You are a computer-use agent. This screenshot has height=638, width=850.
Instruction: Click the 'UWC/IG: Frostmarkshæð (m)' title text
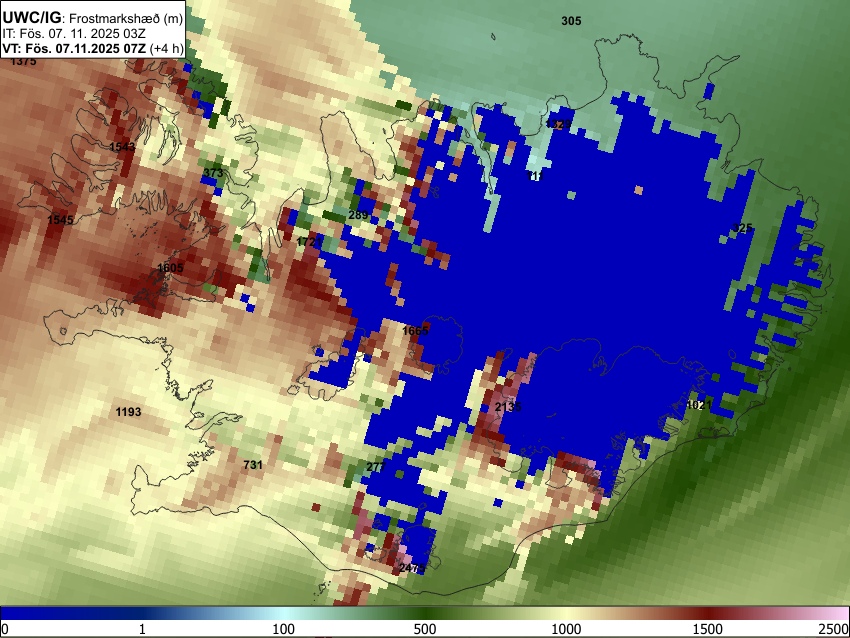click(x=93, y=18)
